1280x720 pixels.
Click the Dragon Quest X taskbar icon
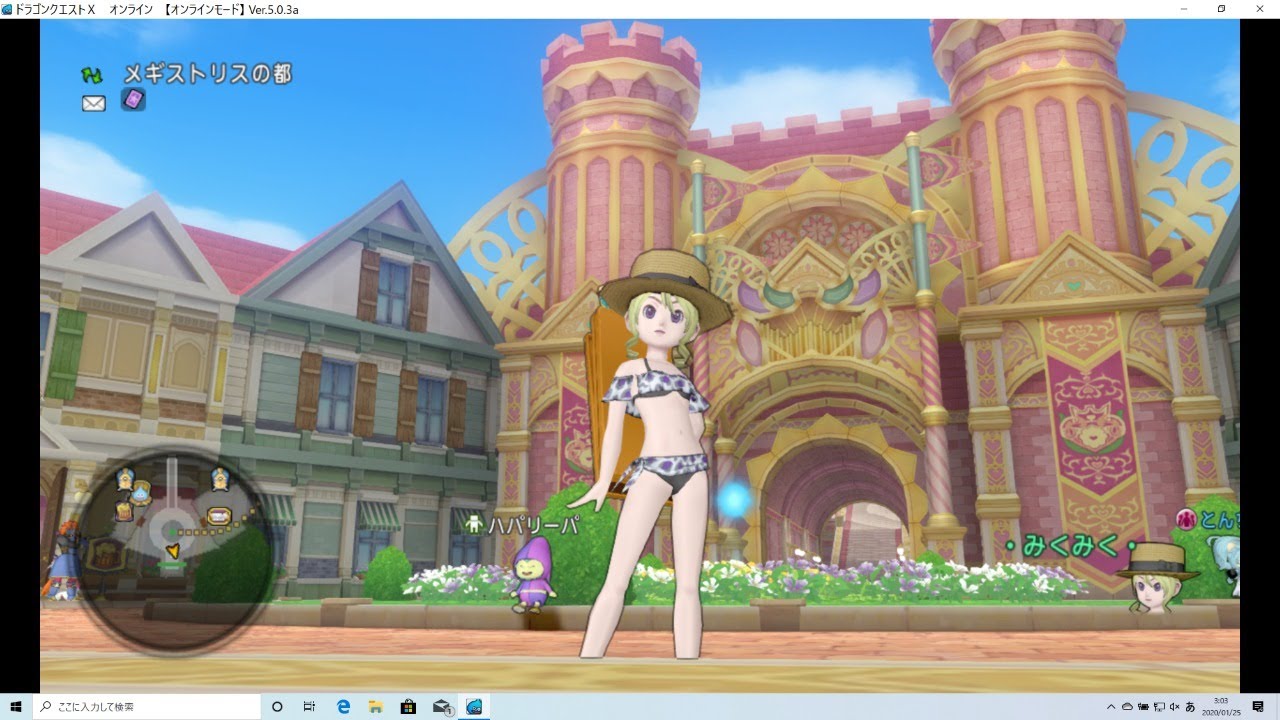(x=474, y=706)
